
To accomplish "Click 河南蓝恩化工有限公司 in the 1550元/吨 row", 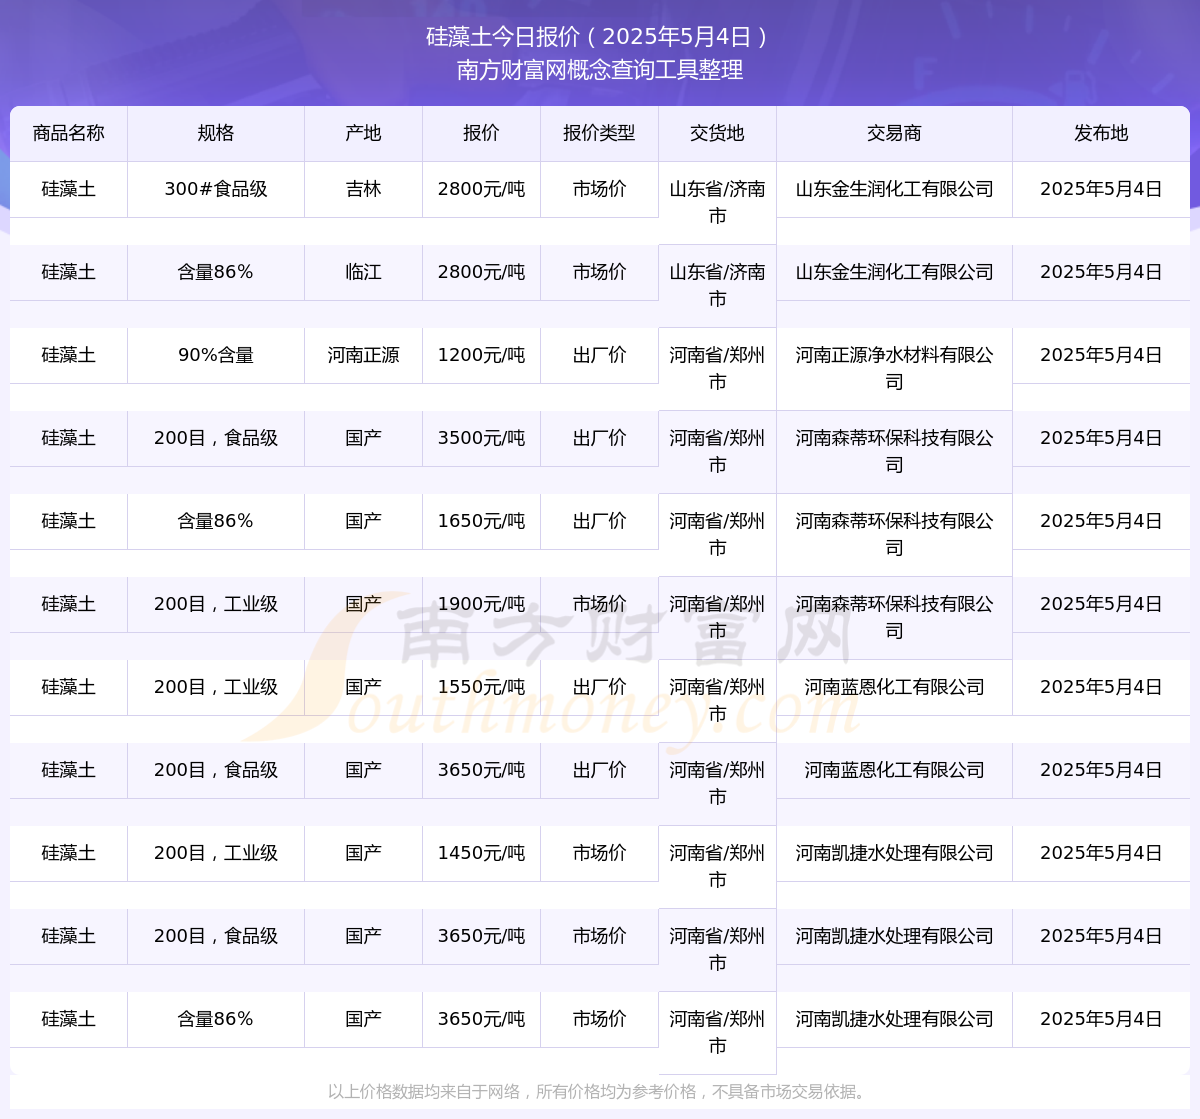I will 895,687.
